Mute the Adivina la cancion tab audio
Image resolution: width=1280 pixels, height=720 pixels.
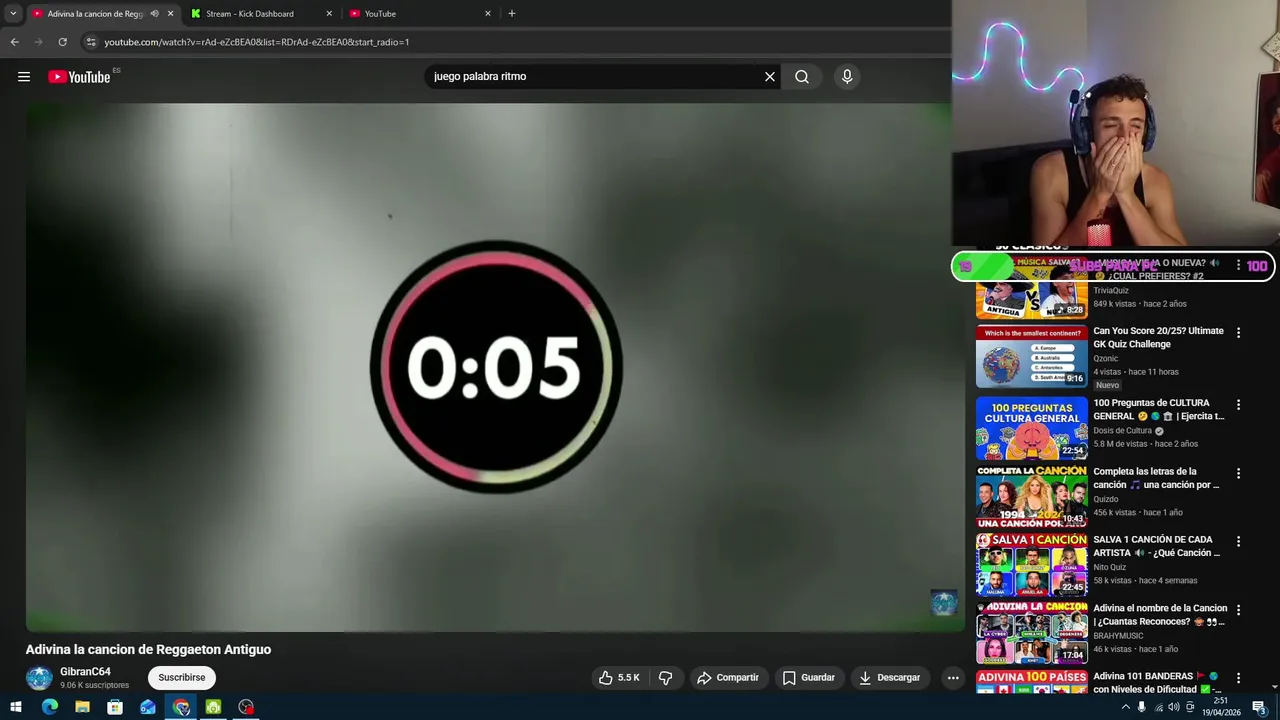[154, 14]
